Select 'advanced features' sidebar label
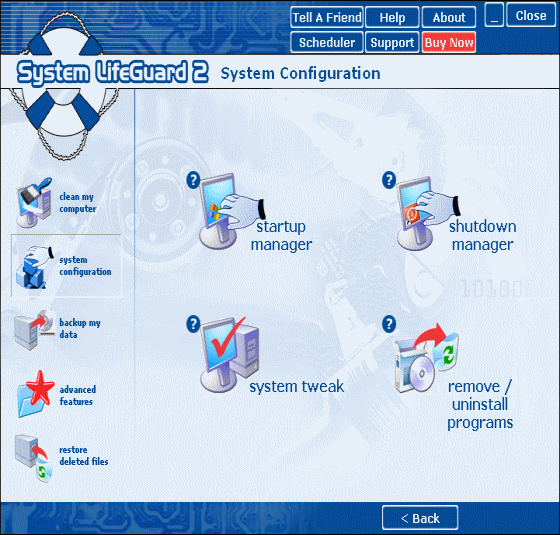 point(78,395)
